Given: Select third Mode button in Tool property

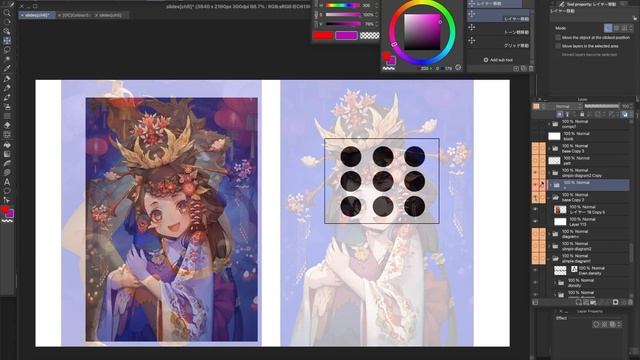Looking at the screenshot, I should click(x=624, y=28).
